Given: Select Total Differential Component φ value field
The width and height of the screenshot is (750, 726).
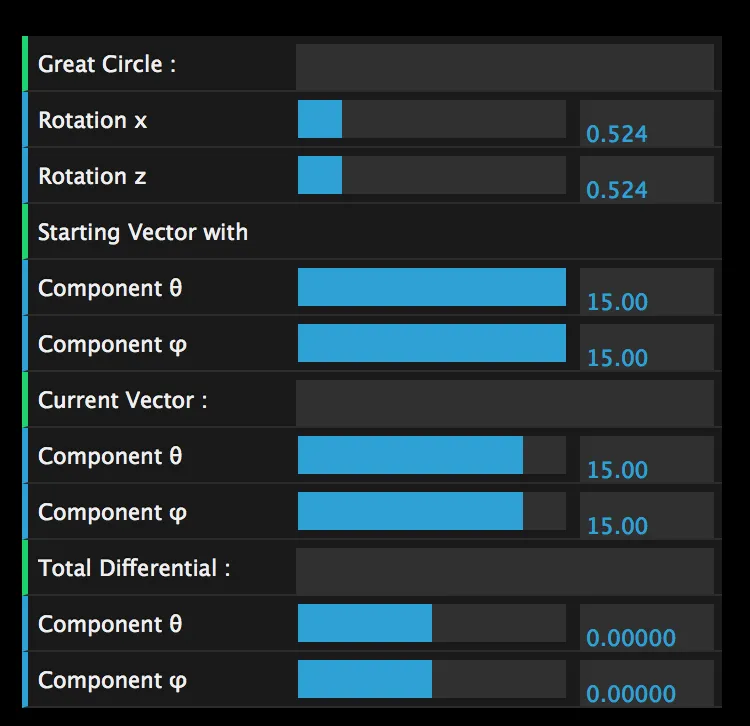Looking at the screenshot, I should pyautogui.click(x=646, y=683).
